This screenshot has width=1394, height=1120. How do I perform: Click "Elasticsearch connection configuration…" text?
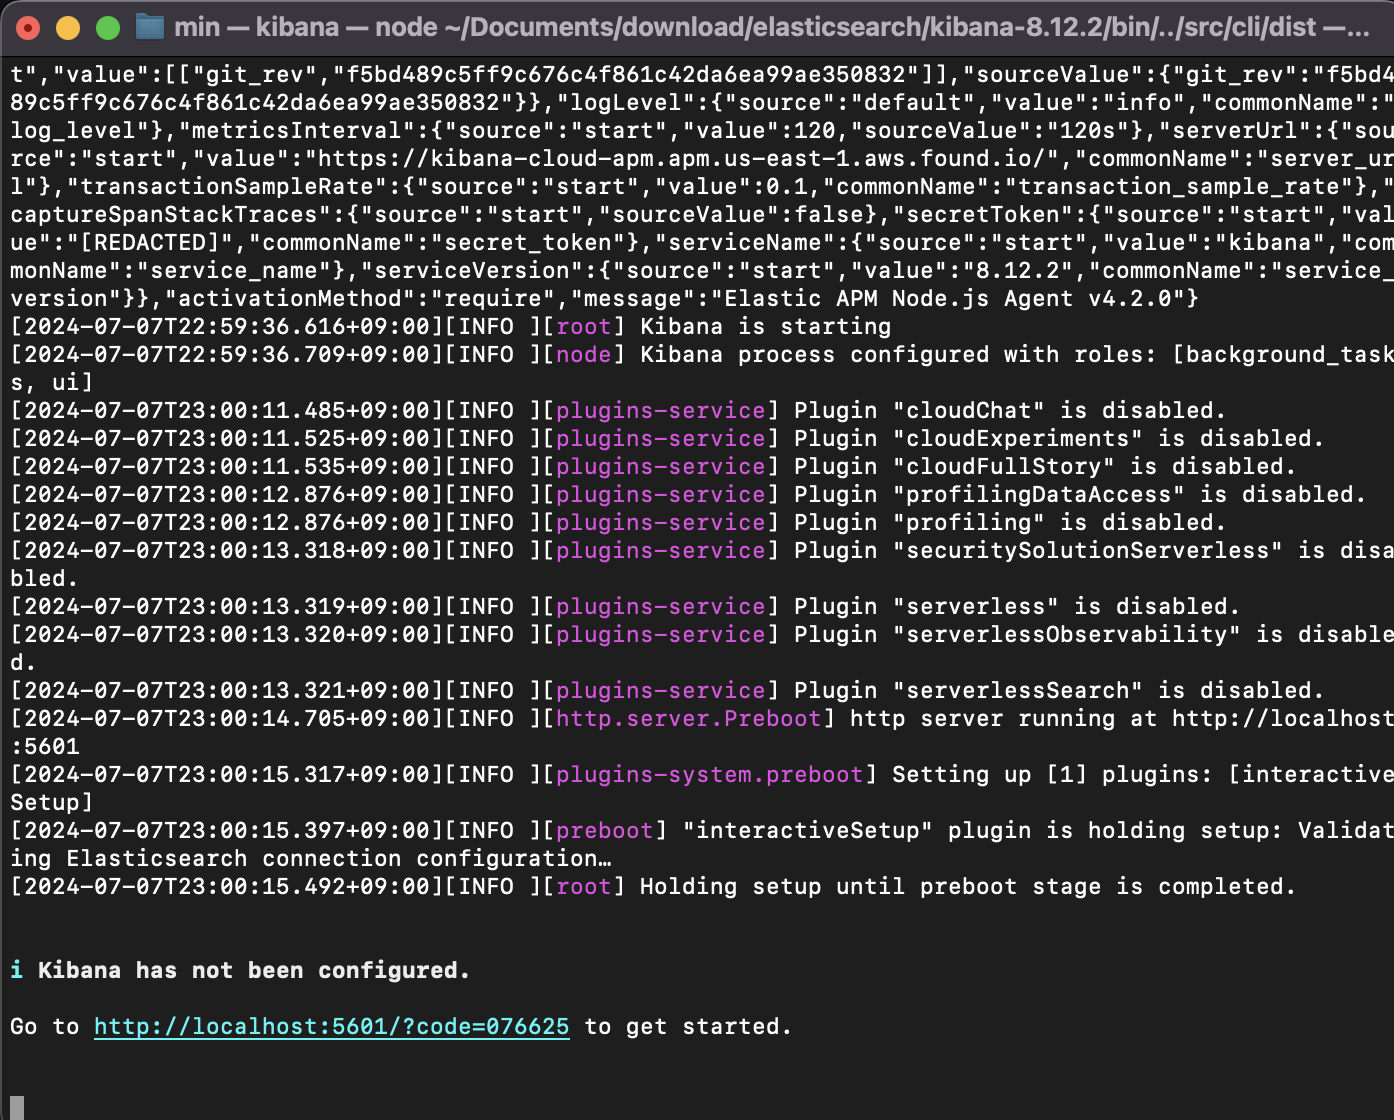339,859
